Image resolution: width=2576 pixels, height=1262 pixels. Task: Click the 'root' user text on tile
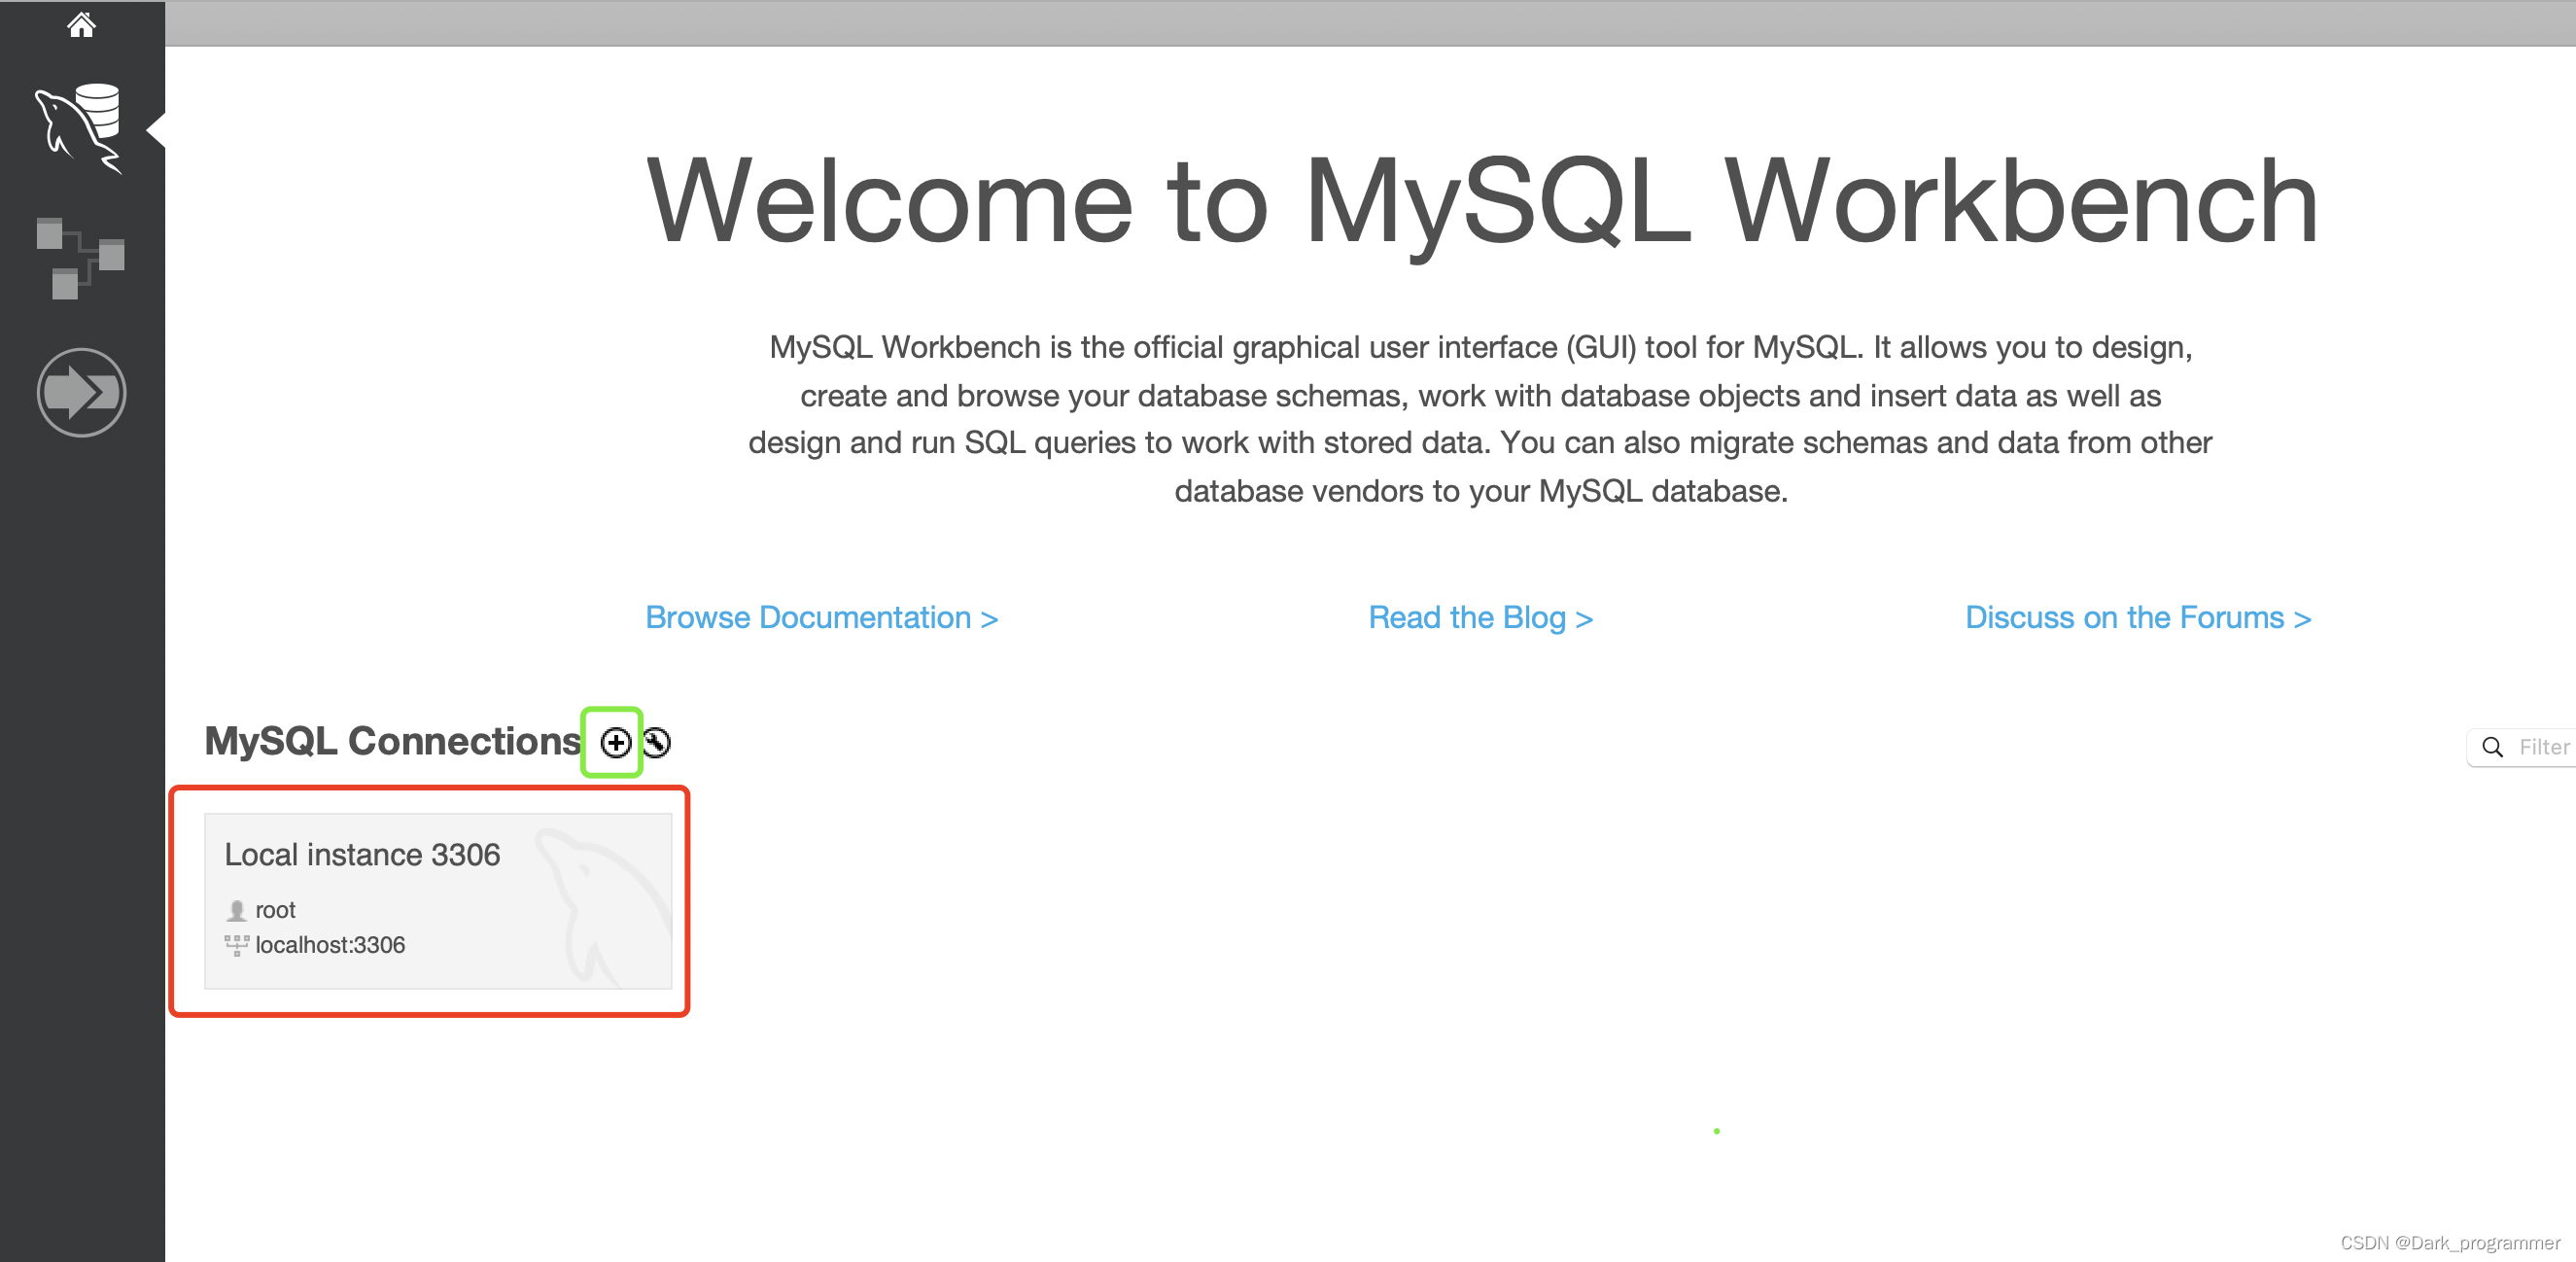click(275, 910)
